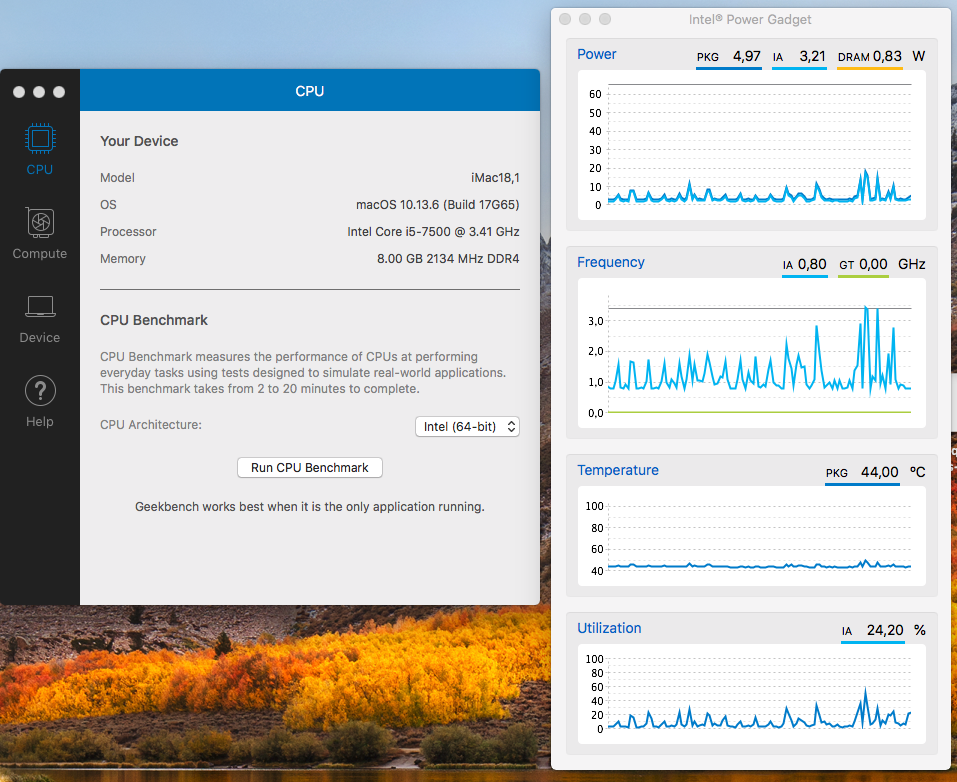957x782 pixels.
Task: Click the Frequency section title
Action: pos(611,262)
